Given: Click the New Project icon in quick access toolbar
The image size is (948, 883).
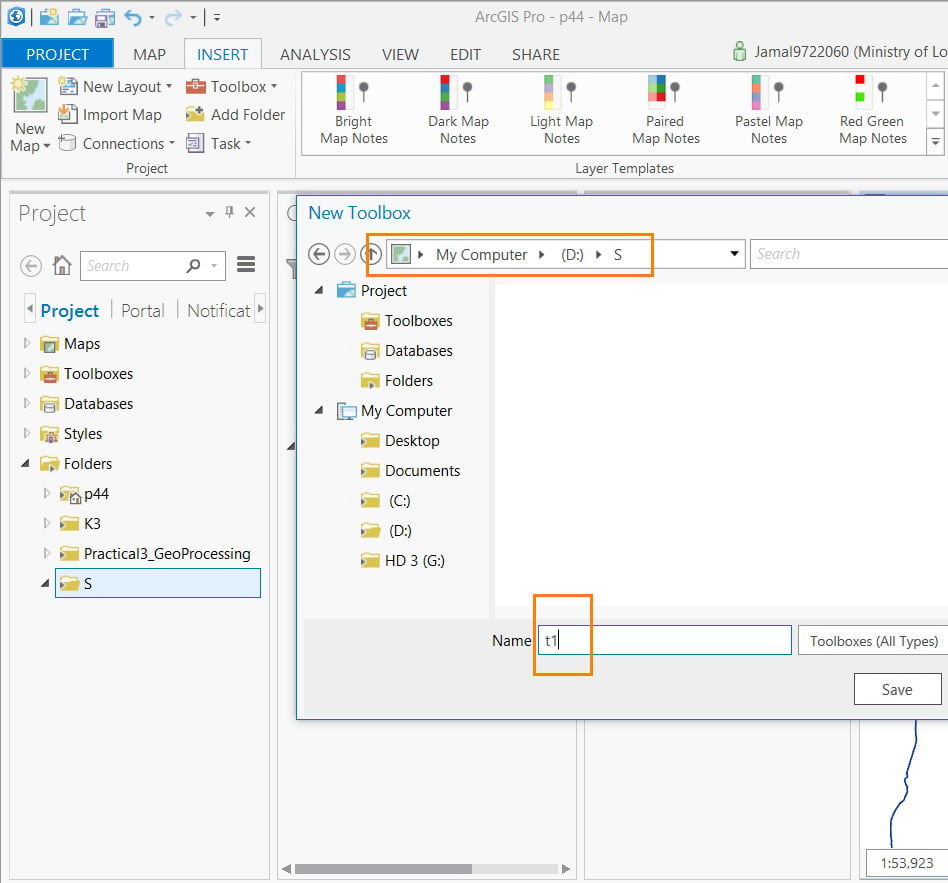Looking at the screenshot, I should click(49, 17).
